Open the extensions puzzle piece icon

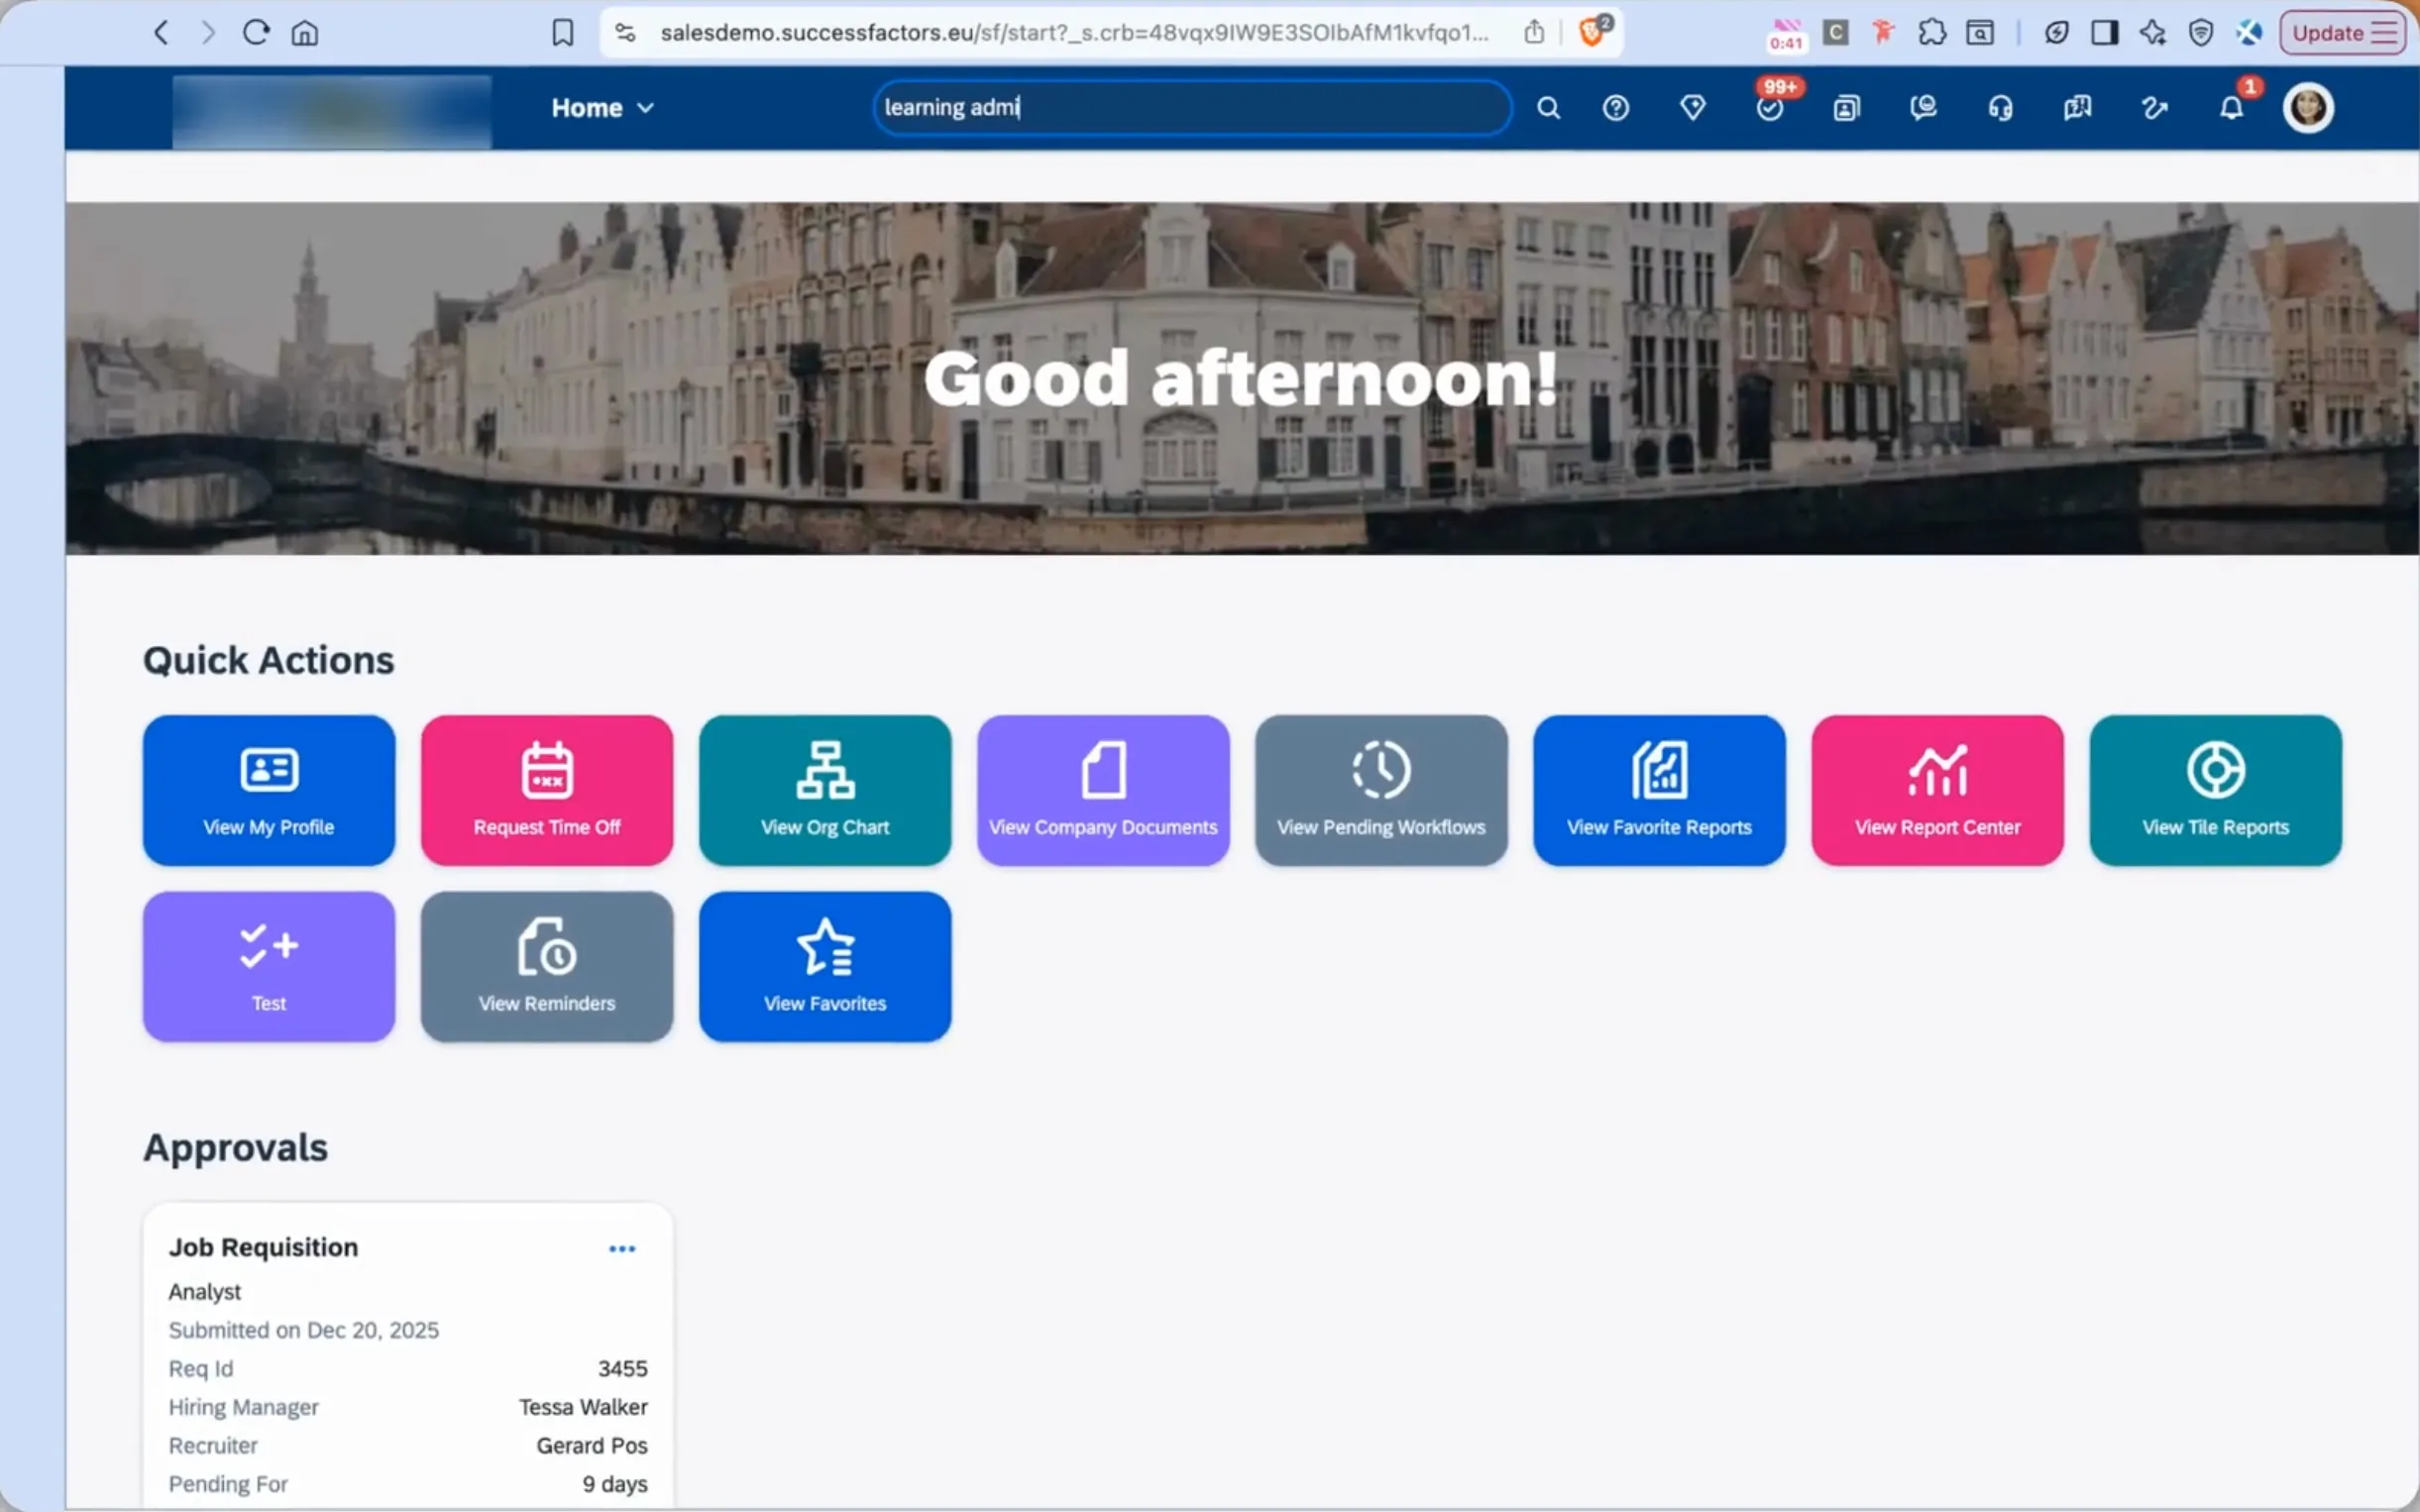coord(1932,33)
